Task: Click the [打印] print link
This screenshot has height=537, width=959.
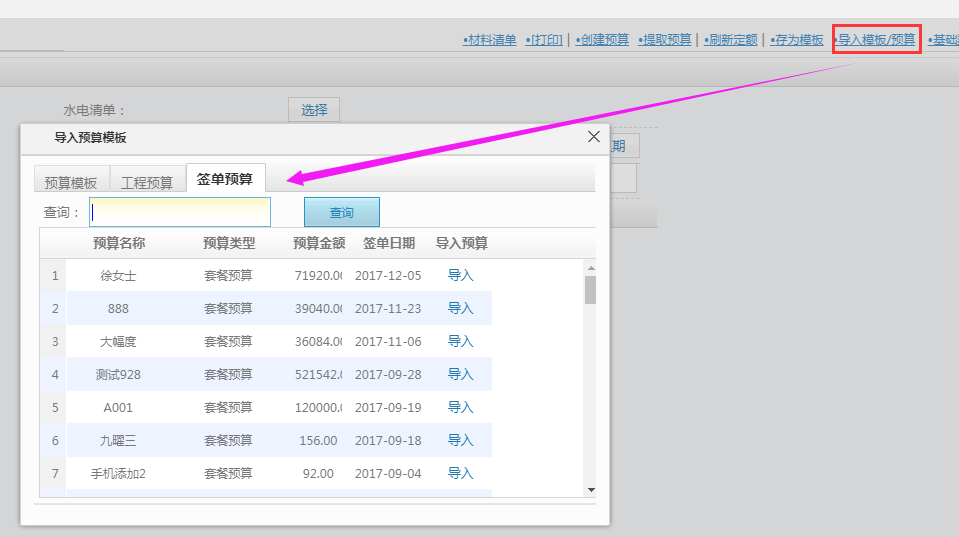Action: coord(544,40)
